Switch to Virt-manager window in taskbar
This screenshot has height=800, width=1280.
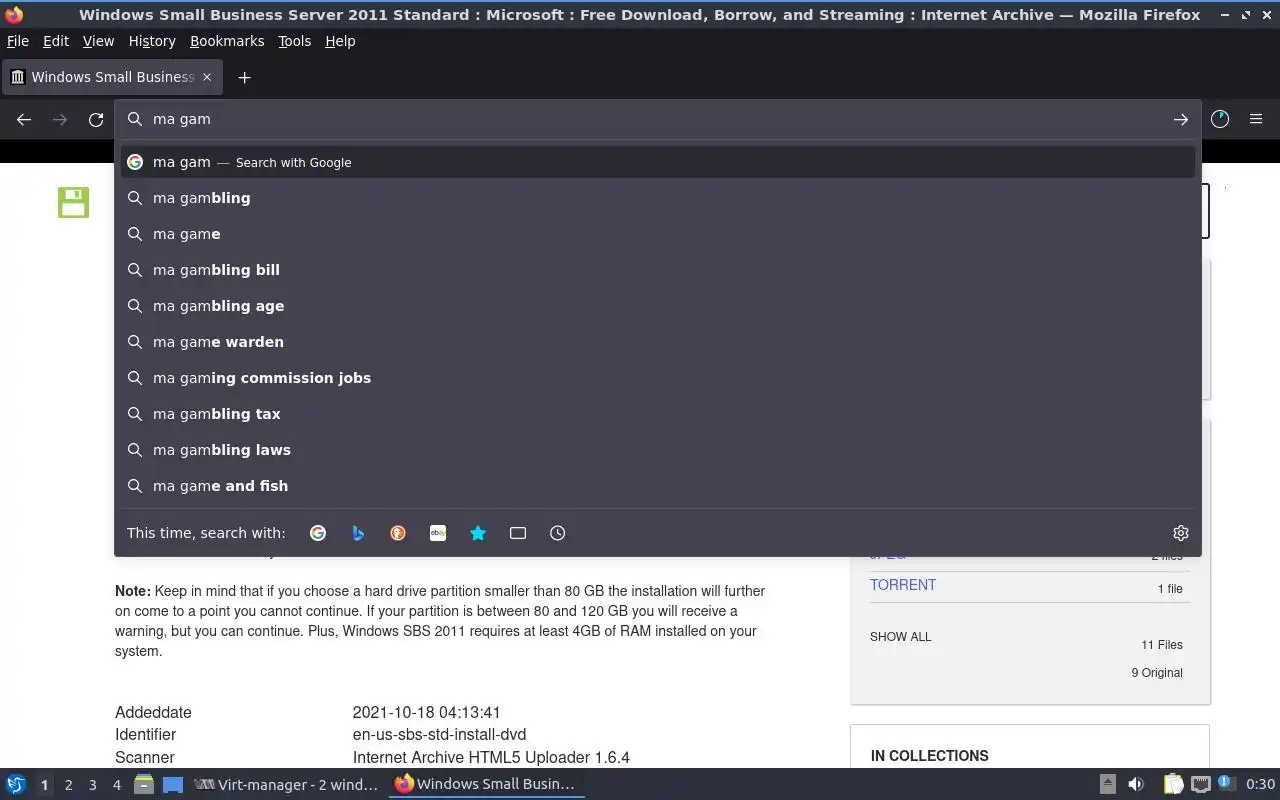point(287,784)
